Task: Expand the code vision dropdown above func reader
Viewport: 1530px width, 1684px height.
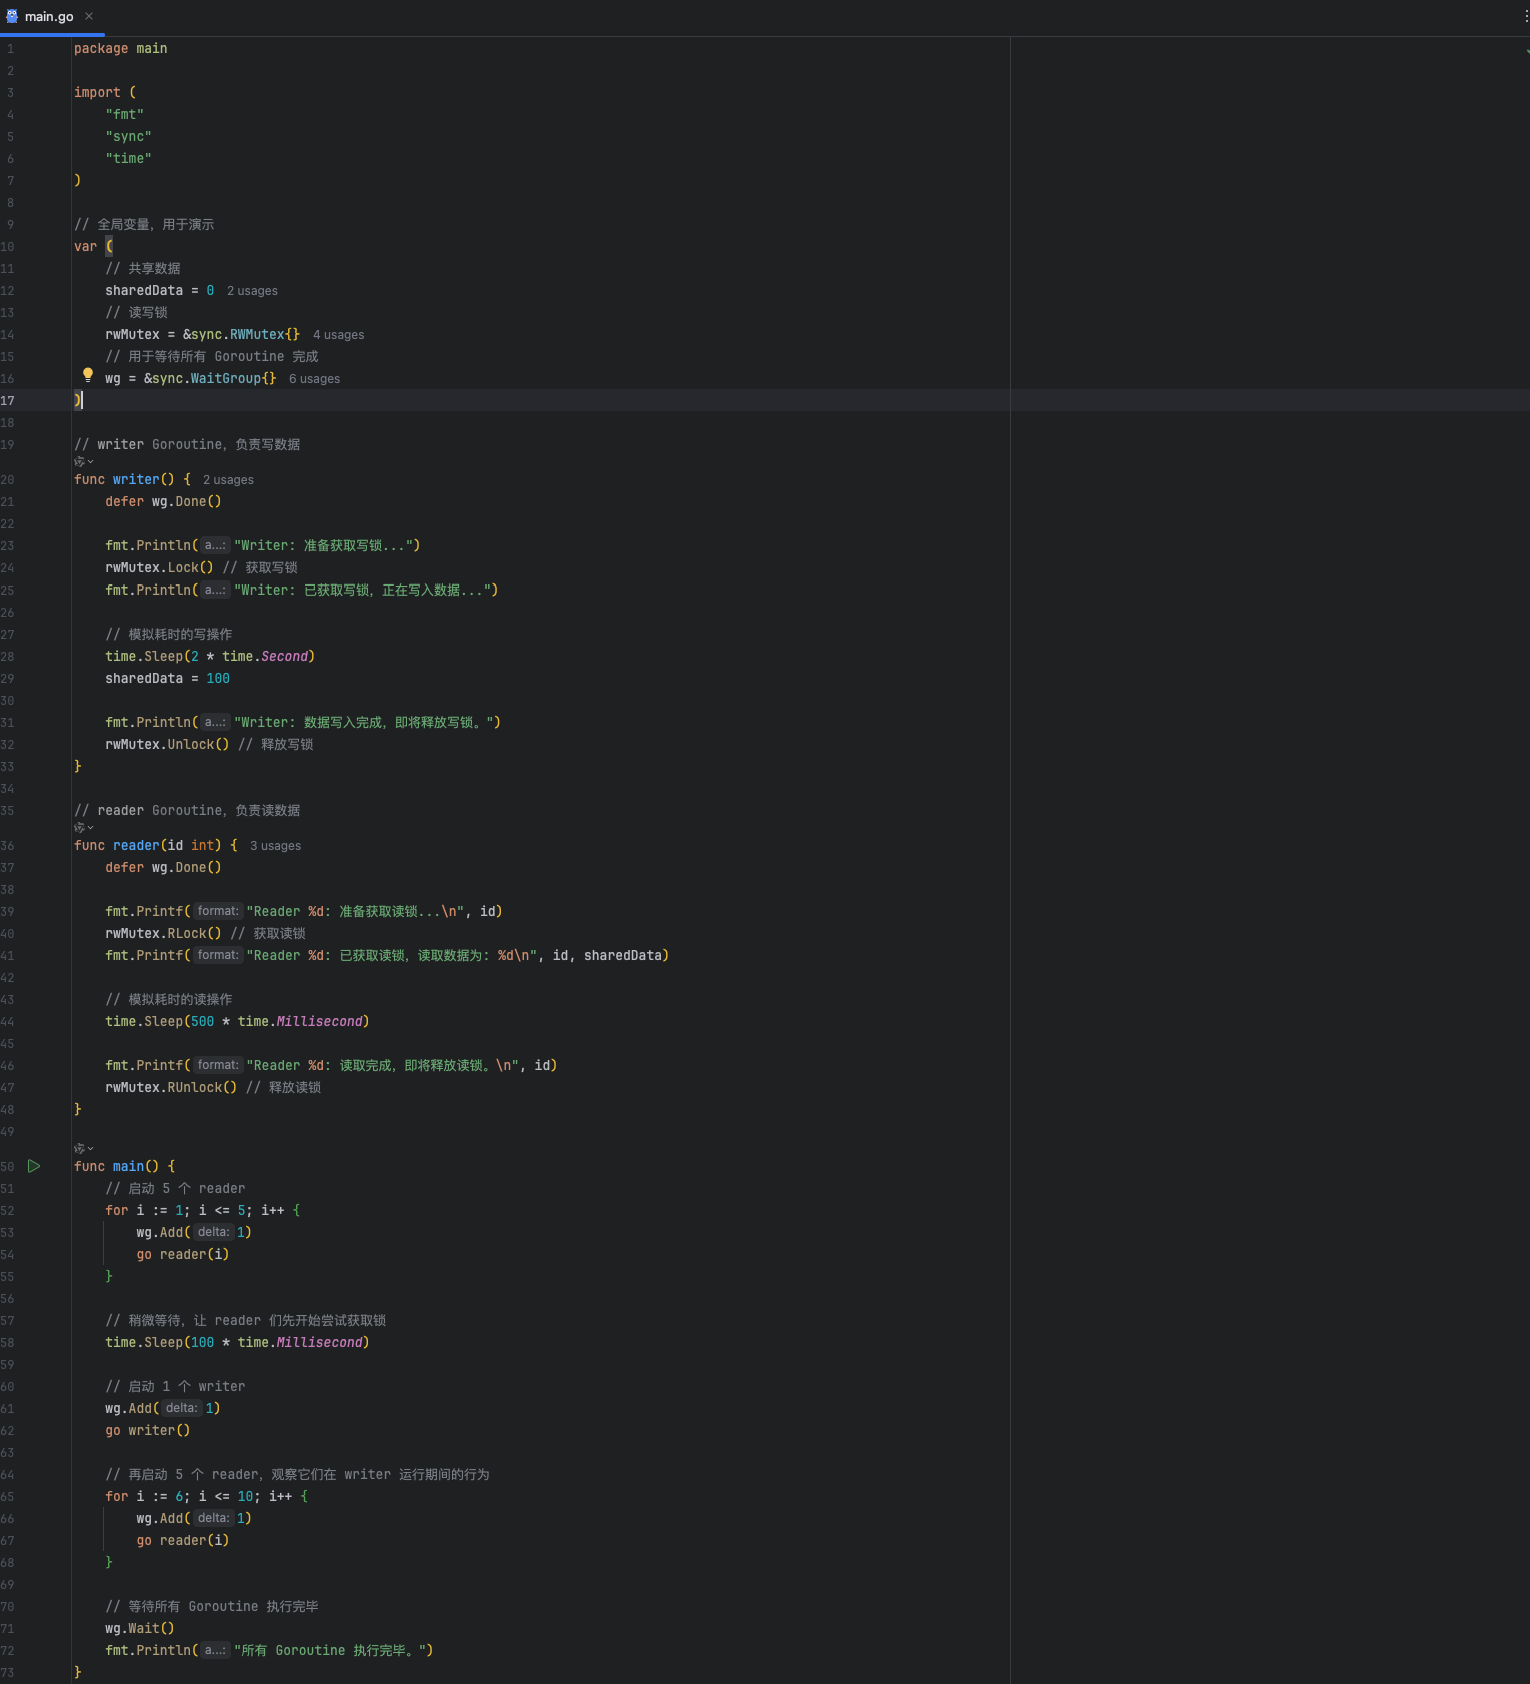Action: 84,827
